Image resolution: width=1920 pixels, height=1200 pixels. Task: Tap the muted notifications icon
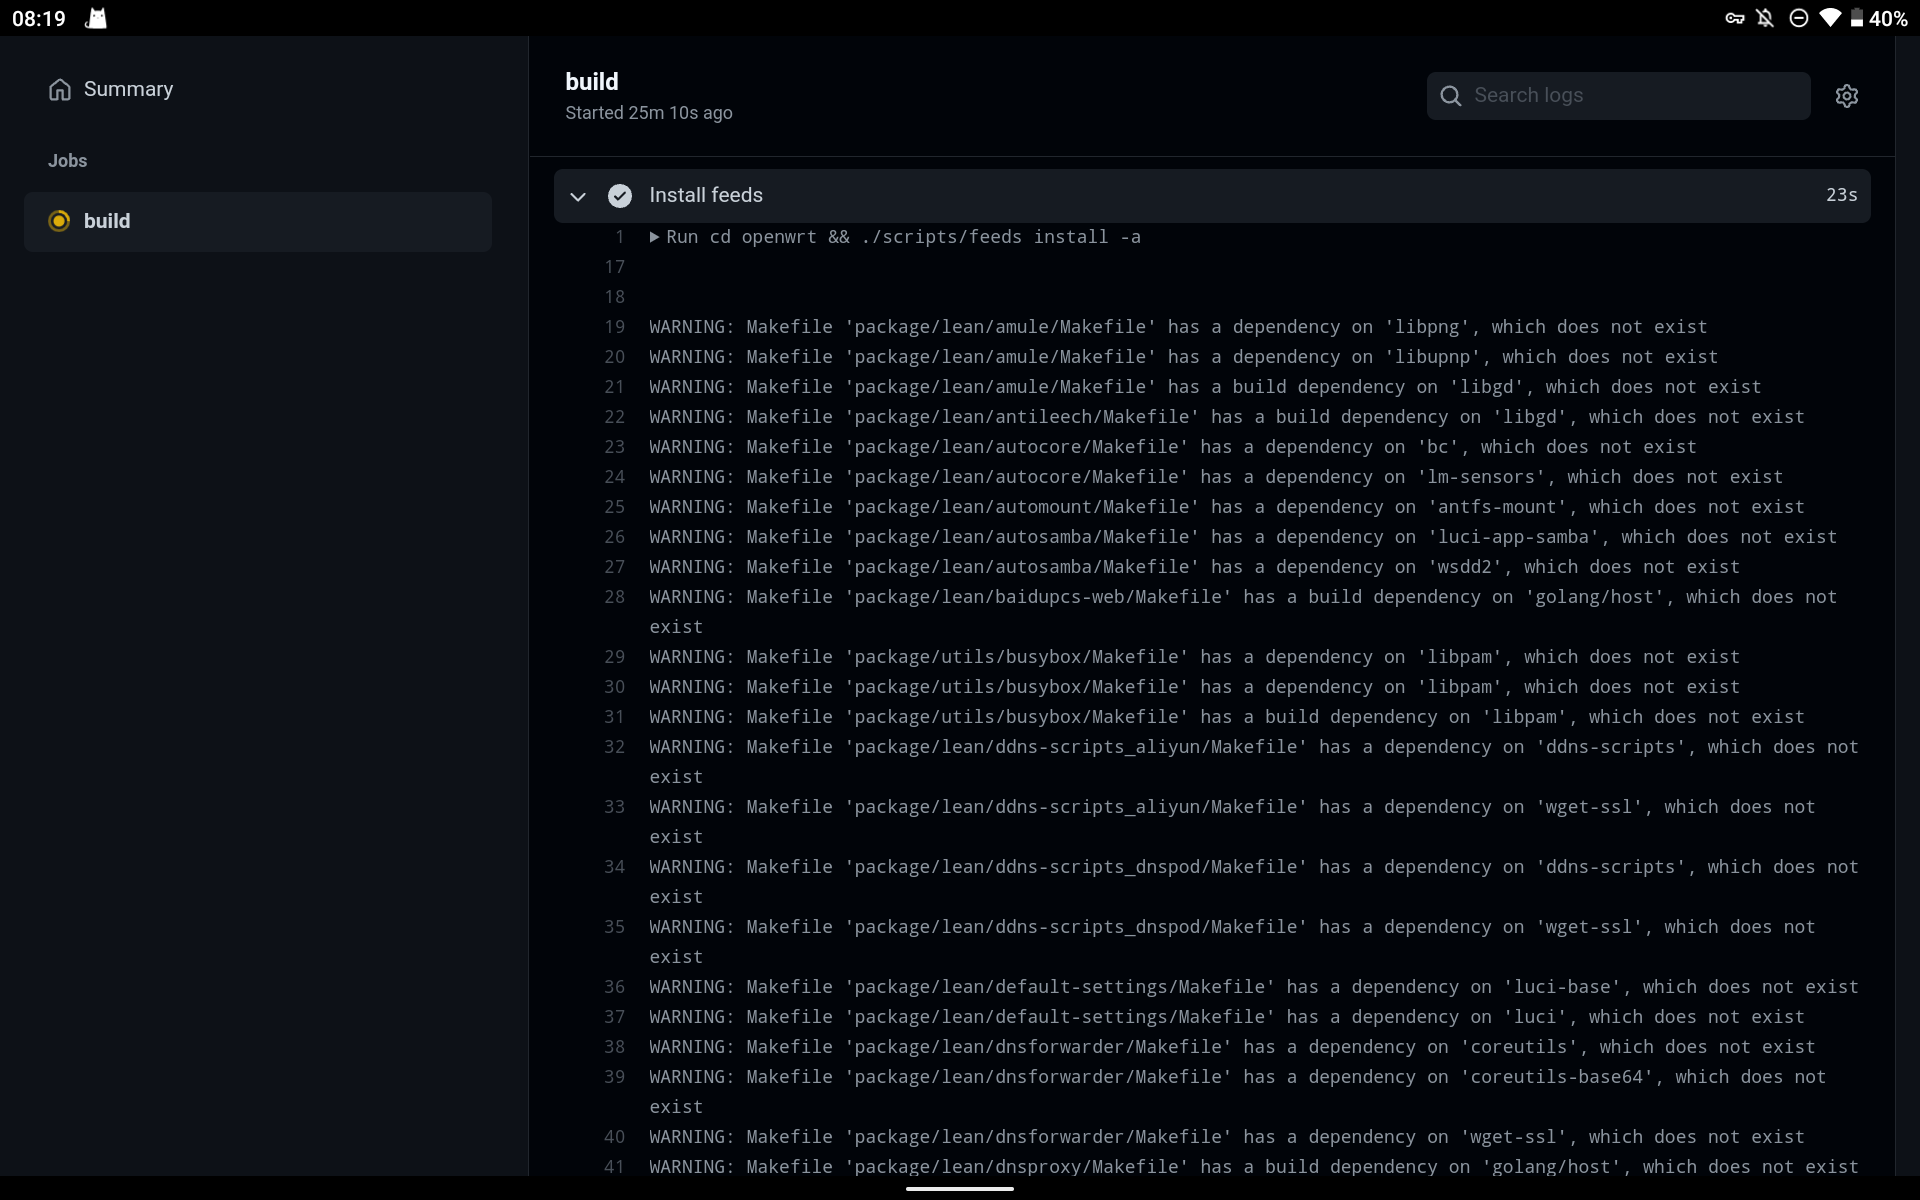1765,18
